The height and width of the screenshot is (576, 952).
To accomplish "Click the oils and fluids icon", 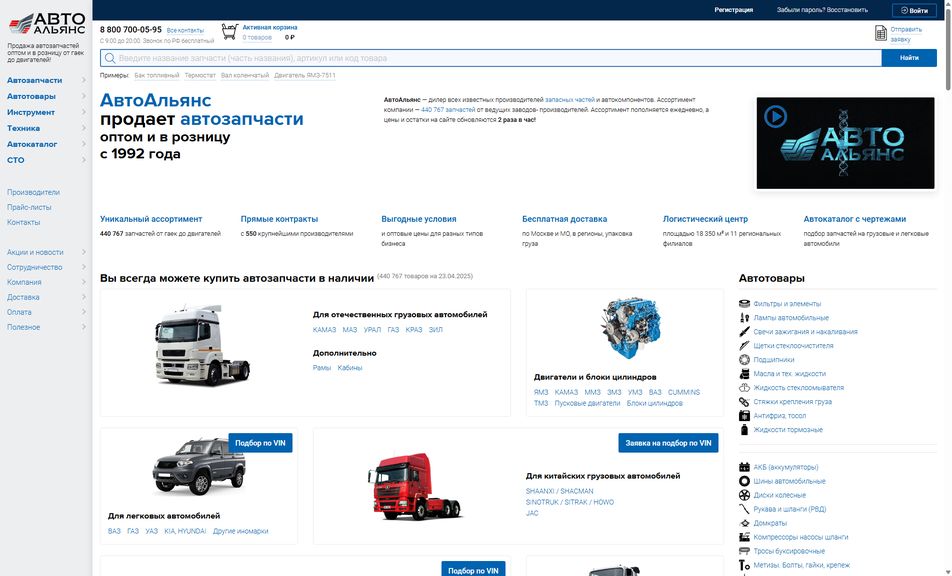I will point(744,373).
